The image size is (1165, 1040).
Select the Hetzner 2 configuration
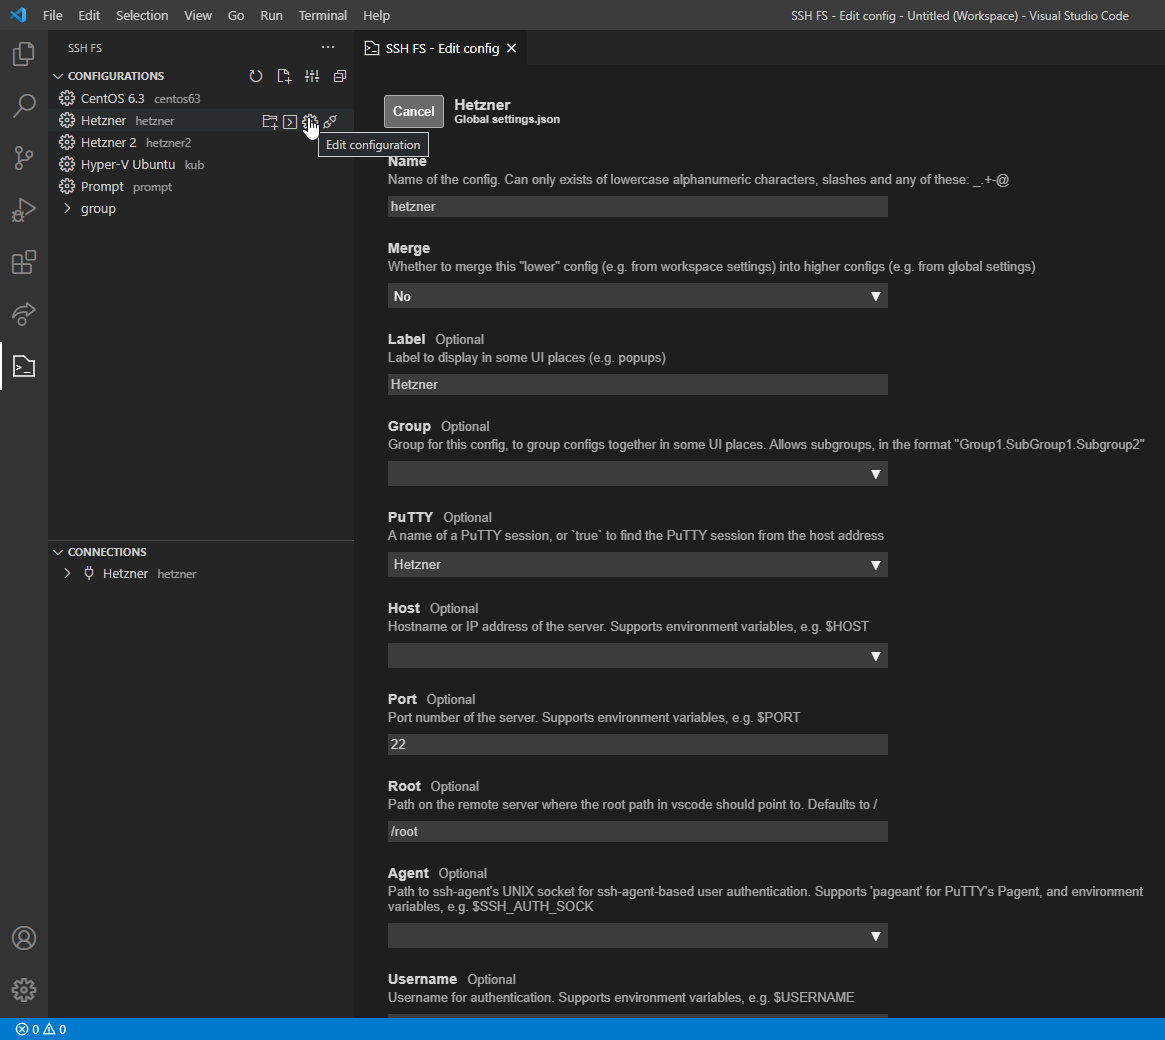tap(201, 143)
